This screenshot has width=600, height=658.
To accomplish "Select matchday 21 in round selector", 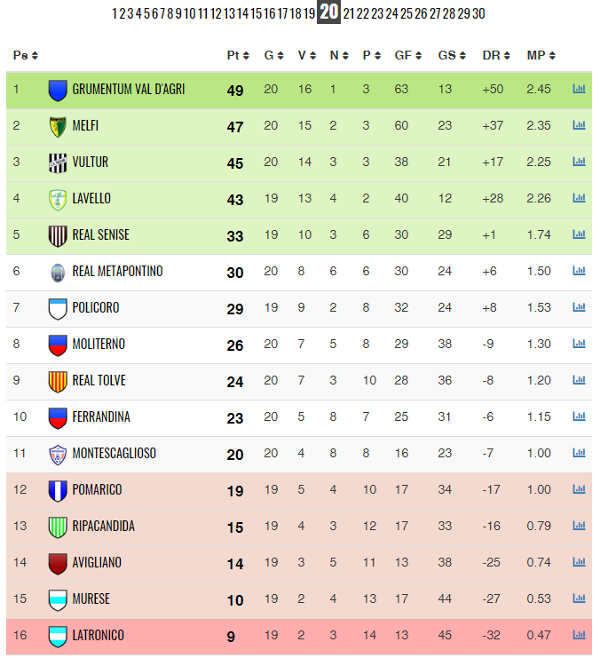I will 349,13.
